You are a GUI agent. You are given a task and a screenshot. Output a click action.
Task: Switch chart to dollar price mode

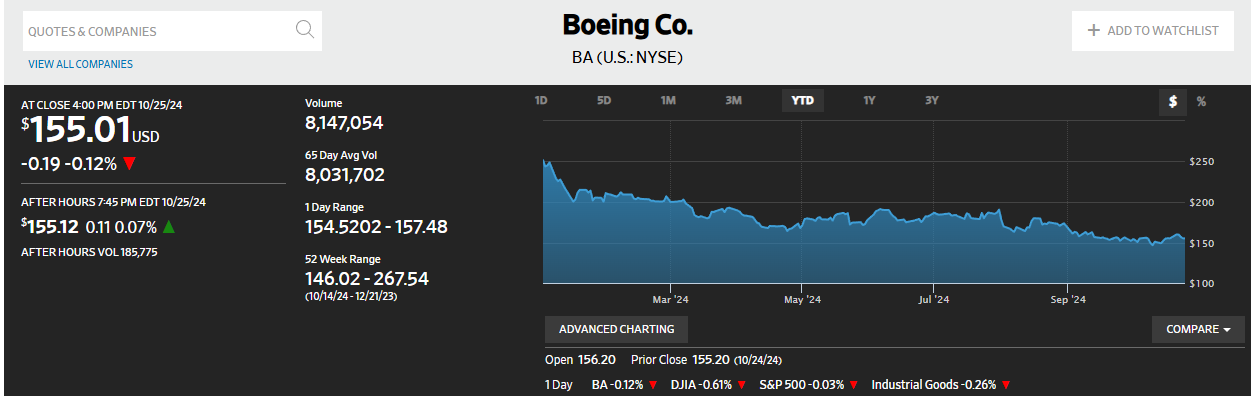coord(1172,101)
